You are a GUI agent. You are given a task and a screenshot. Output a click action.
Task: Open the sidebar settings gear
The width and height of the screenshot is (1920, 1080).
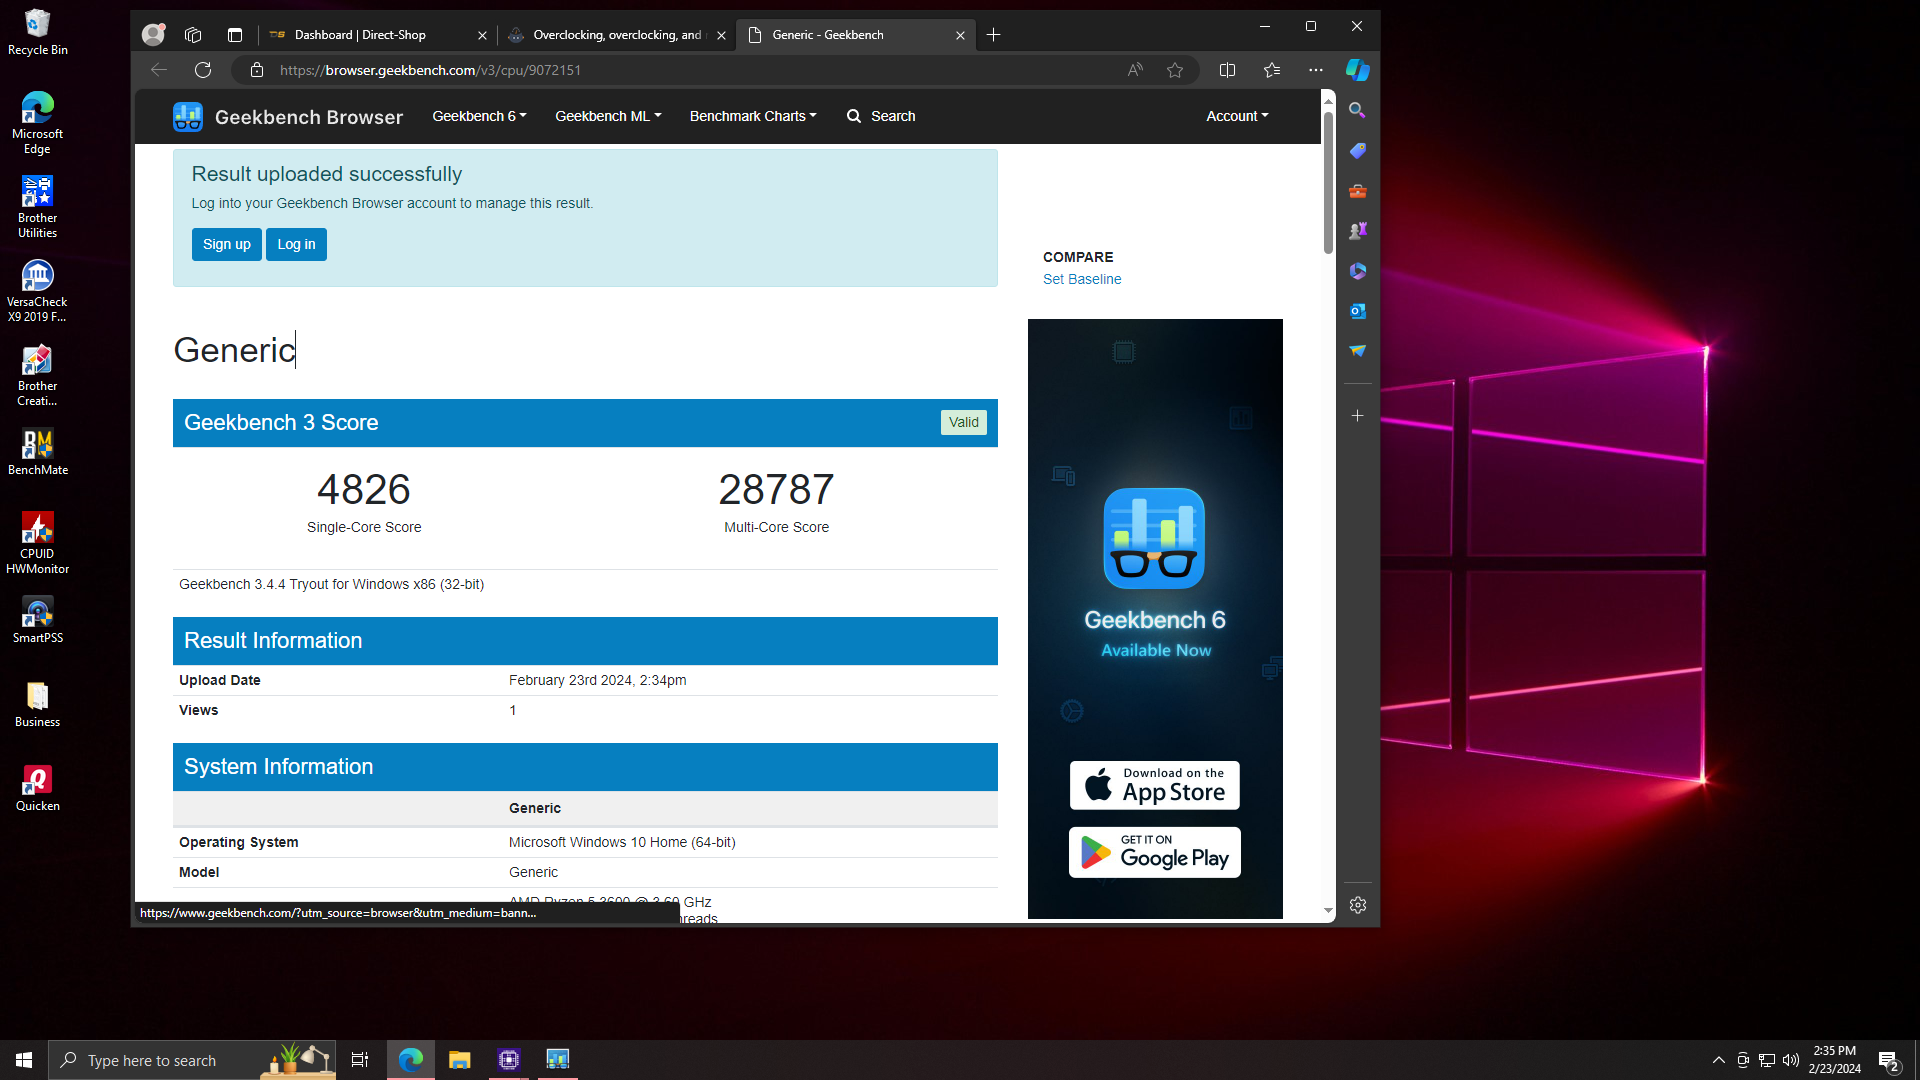pyautogui.click(x=1357, y=905)
